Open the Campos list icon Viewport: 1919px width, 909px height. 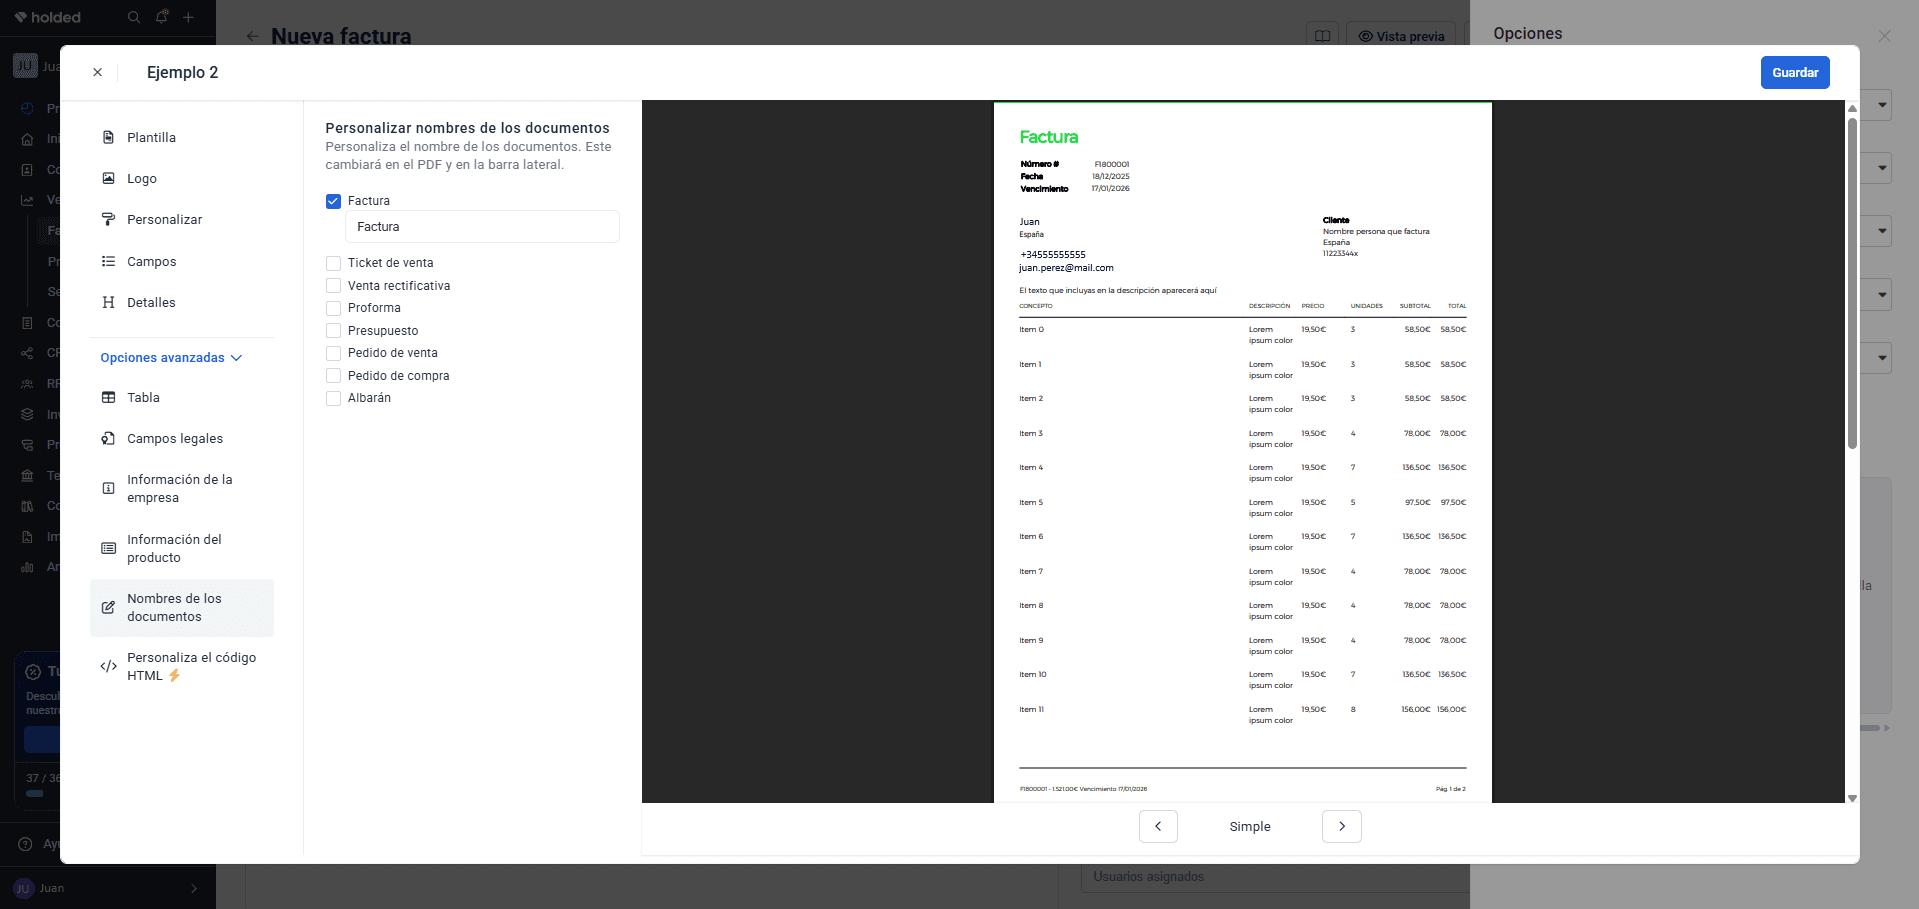[108, 261]
